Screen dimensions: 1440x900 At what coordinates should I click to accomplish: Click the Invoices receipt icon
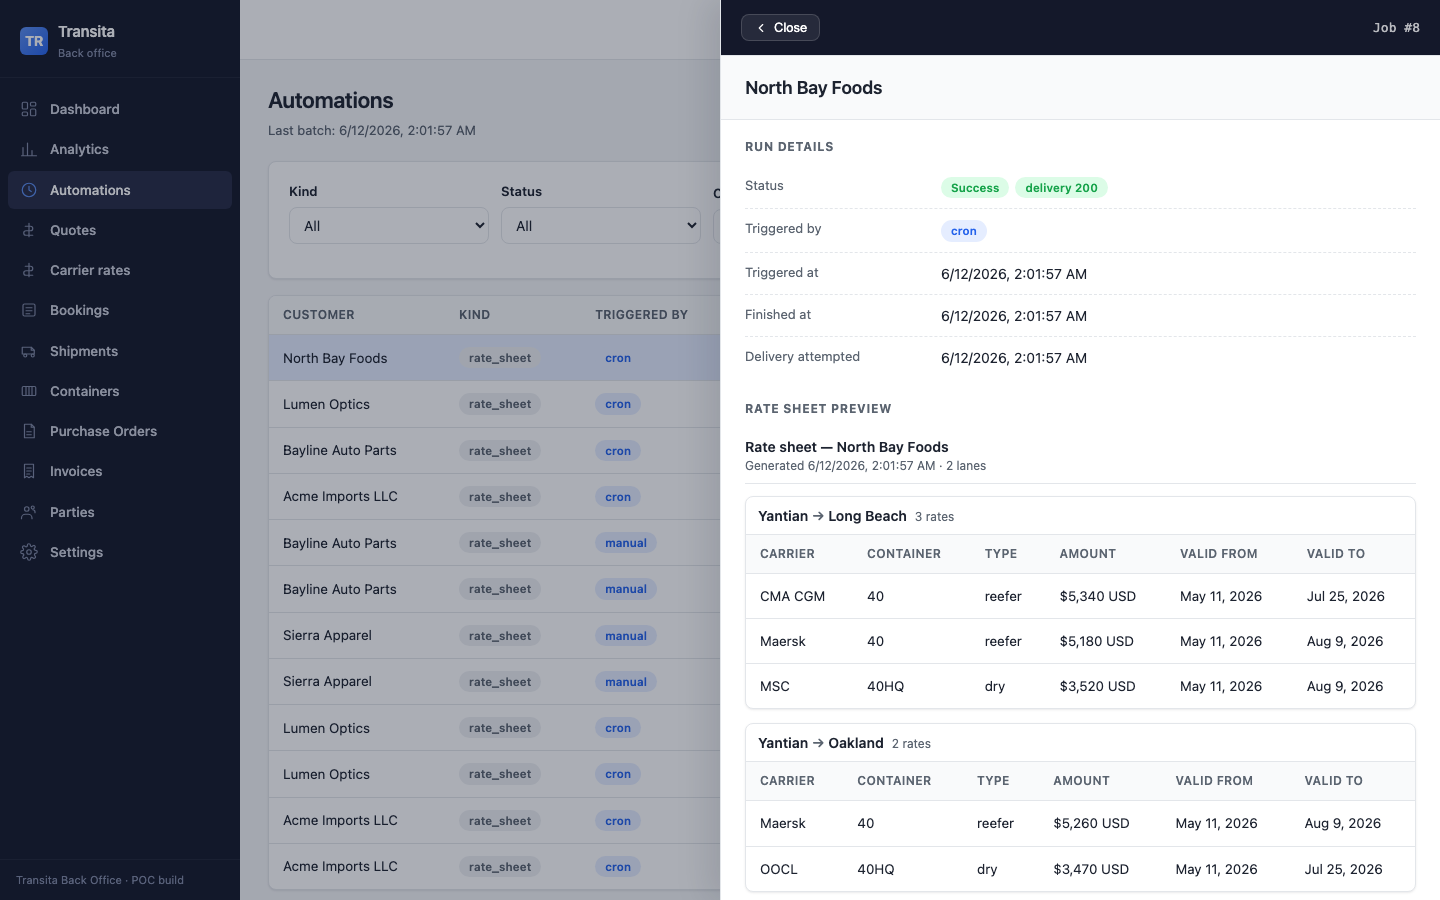pyautogui.click(x=29, y=471)
